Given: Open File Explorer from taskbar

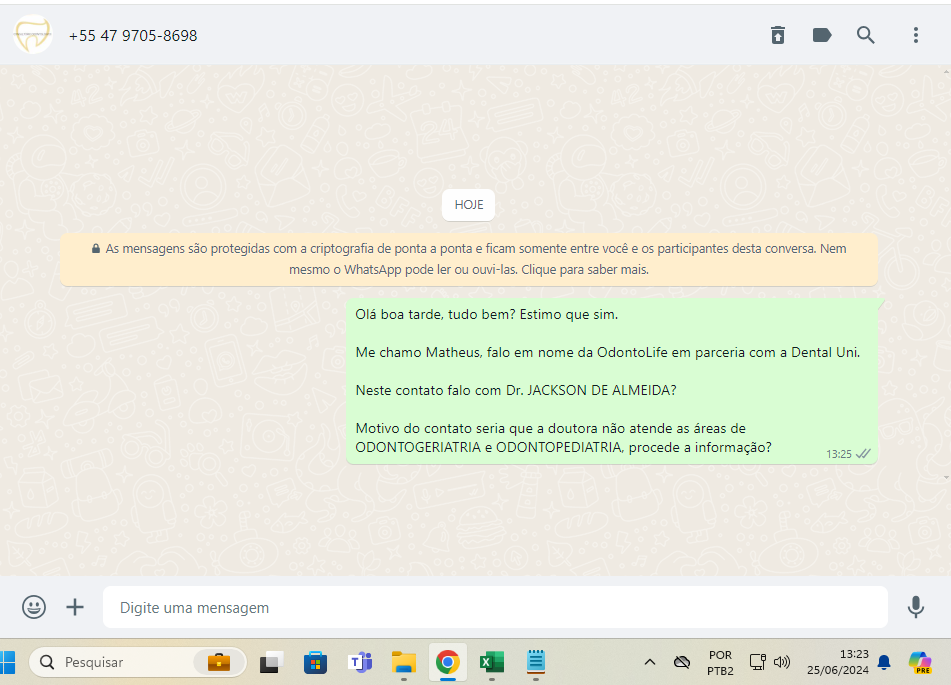Looking at the screenshot, I should pyautogui.click(x=404, y=662).
